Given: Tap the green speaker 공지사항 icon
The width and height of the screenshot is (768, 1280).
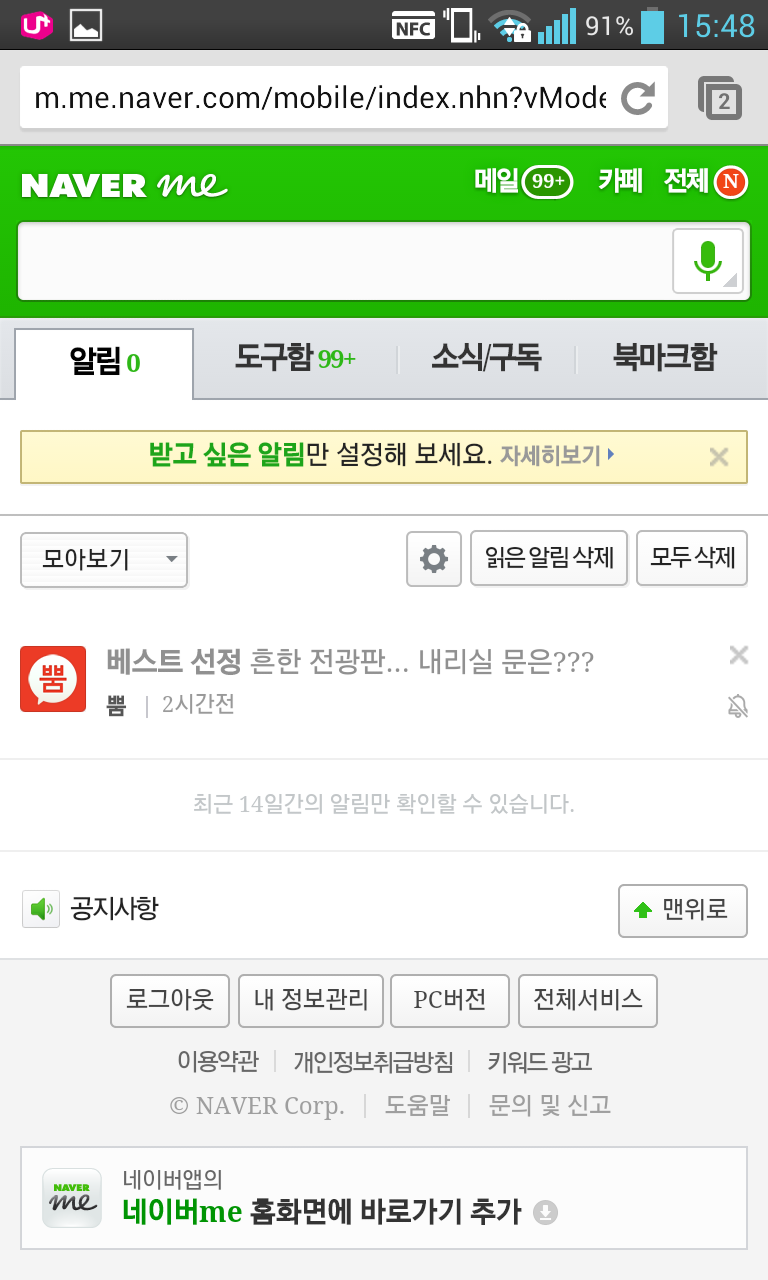Looking at the screenshot, I should [41, 909].
